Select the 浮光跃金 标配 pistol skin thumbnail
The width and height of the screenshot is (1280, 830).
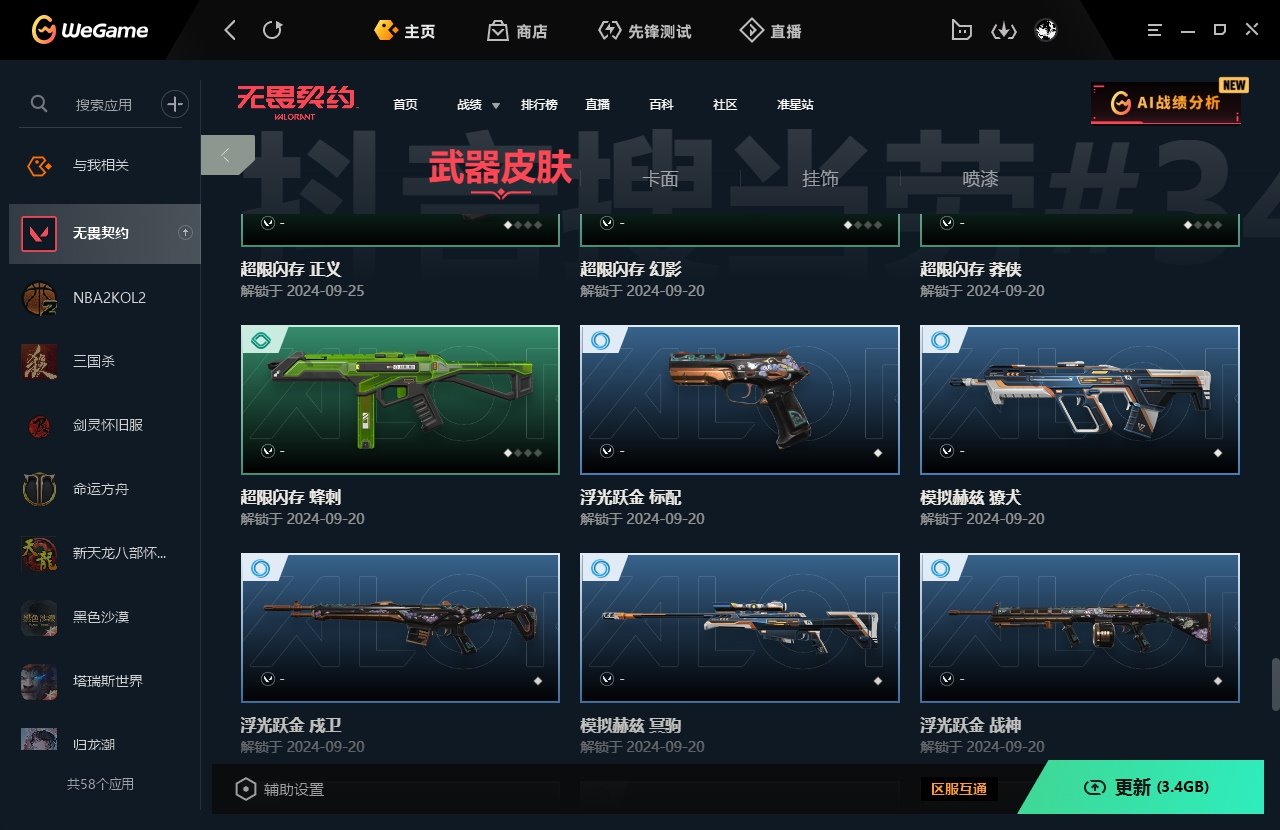click(740, 400)
